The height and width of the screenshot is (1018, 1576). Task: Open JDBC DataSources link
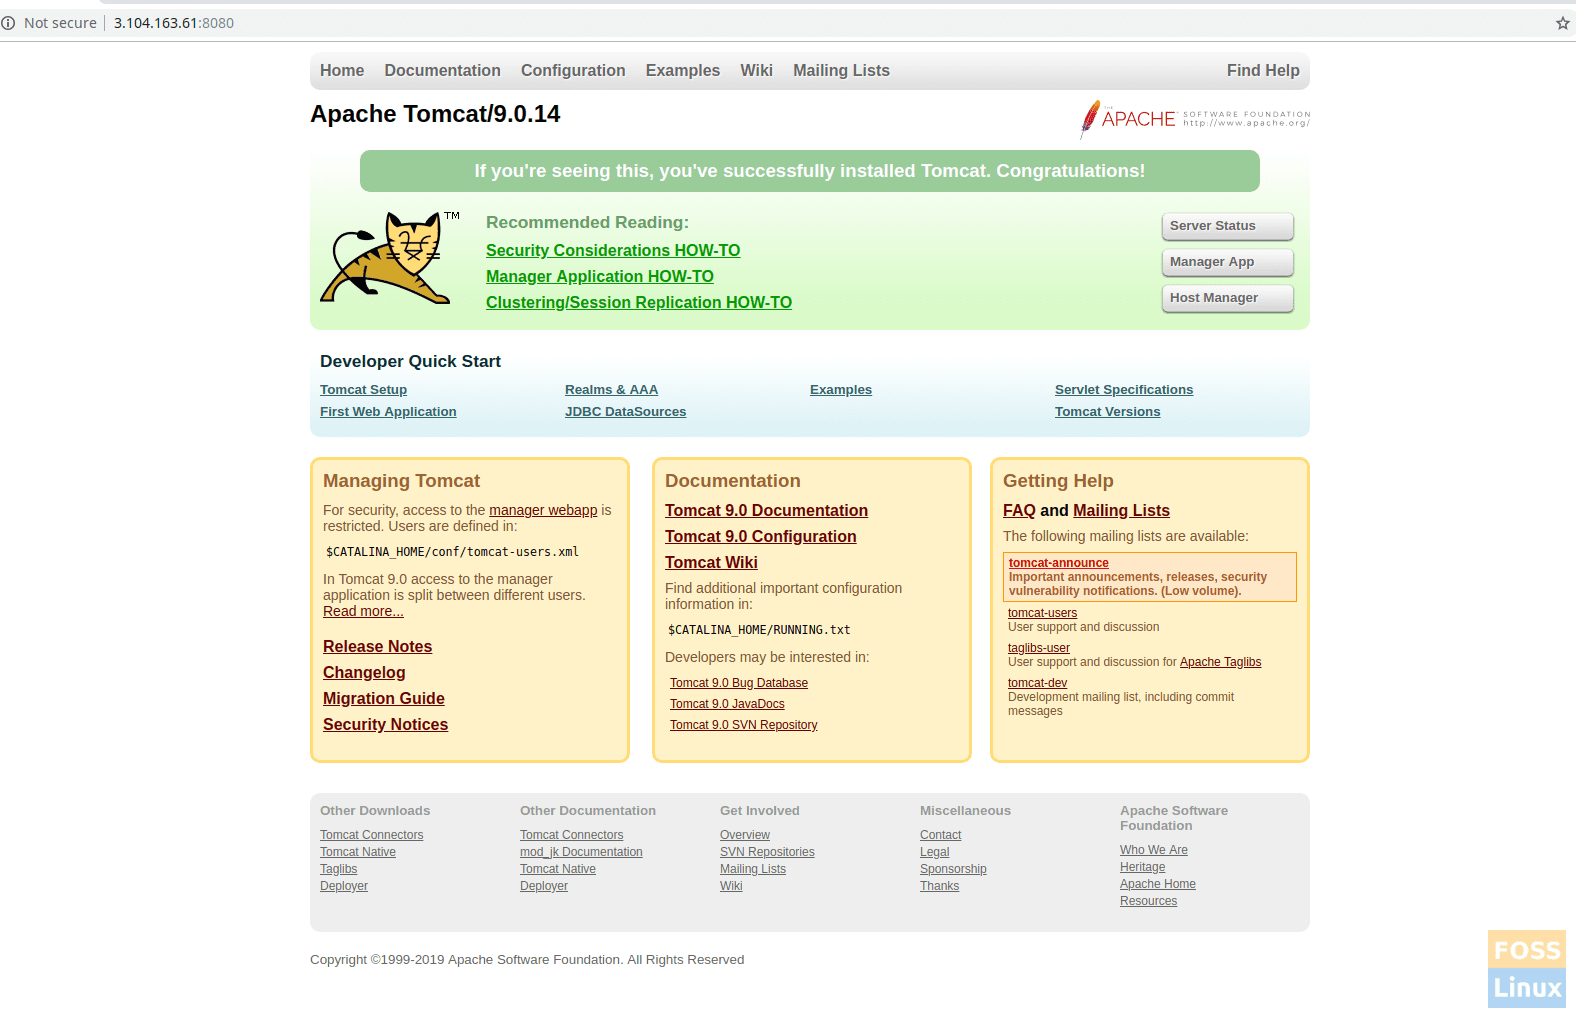pyautogui.click(x=625, y=412)
